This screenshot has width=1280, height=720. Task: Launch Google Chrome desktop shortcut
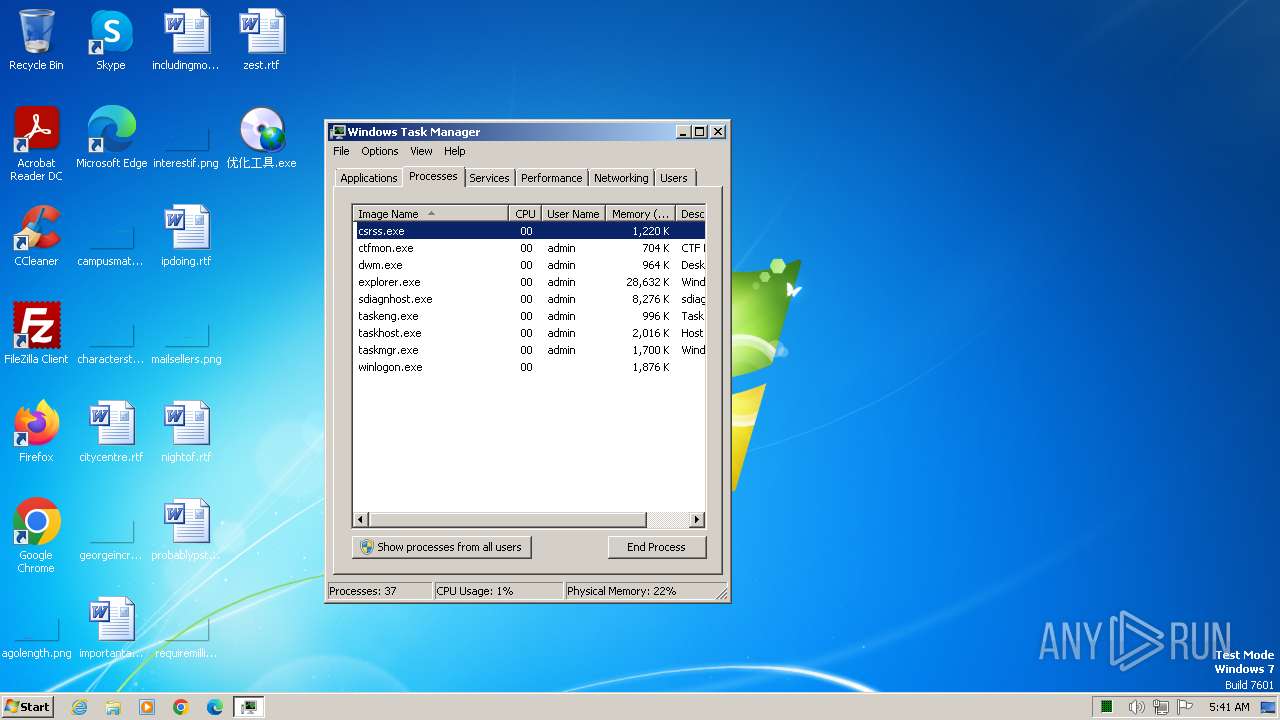[x=36, y=537]
